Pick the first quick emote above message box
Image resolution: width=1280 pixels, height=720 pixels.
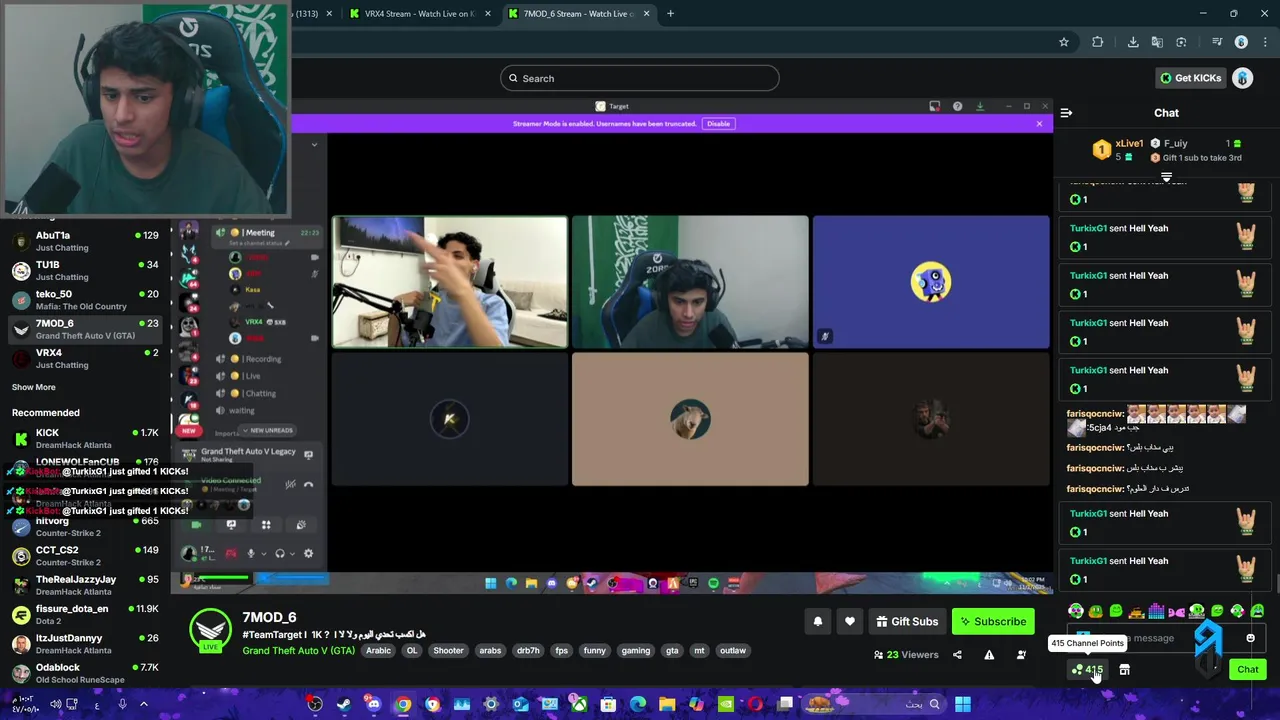tap(1076, 610)
